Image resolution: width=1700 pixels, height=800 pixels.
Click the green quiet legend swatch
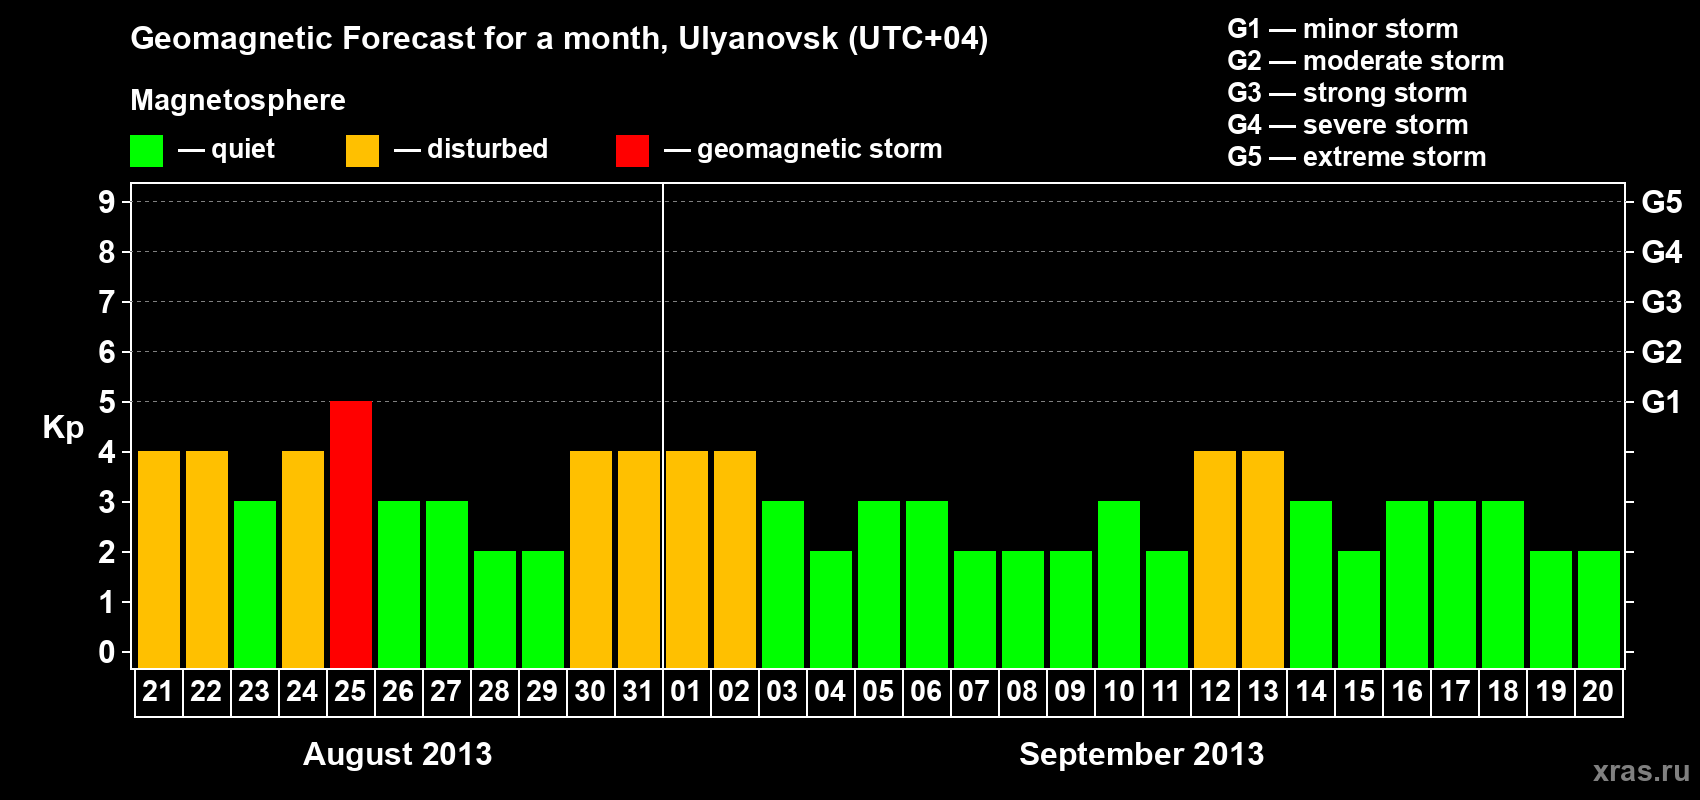(147, 151)
